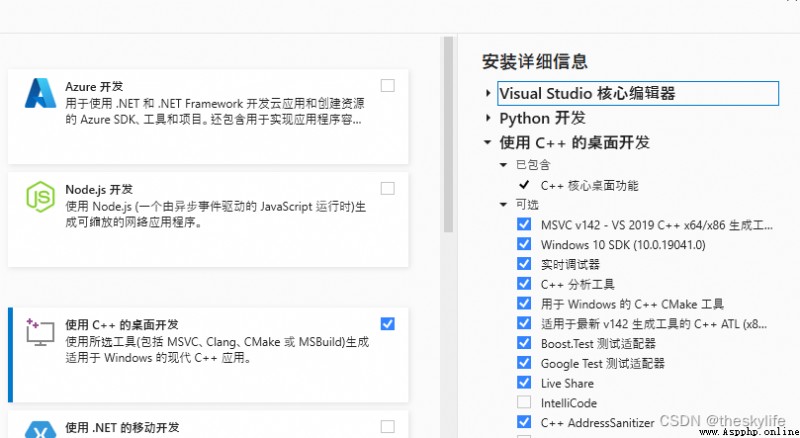Click the Node.js logo icon
Viewport: 800px width, 438px height.
coord(40,197)
